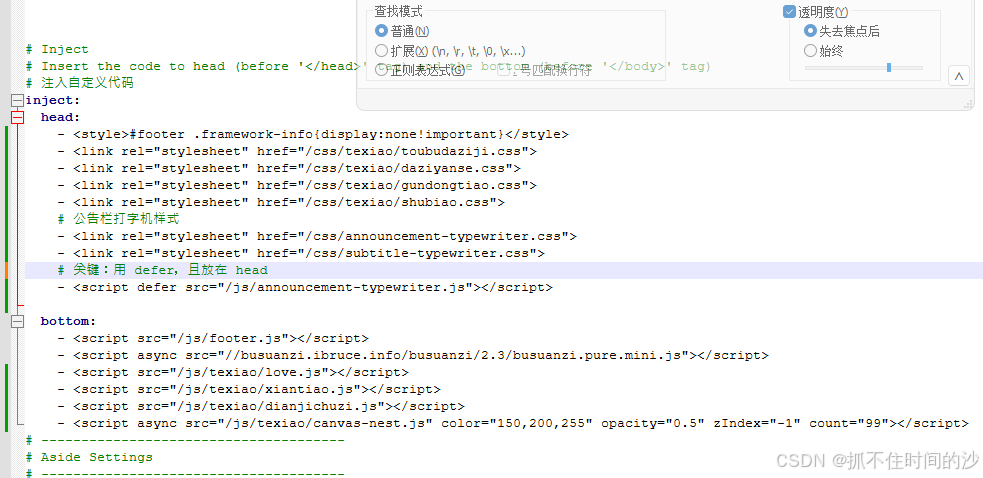Viewport: 983px width, 478px height.
Task: Tick the '. 号匹配换行符' checkbox
Action: [x=503, y=70]
